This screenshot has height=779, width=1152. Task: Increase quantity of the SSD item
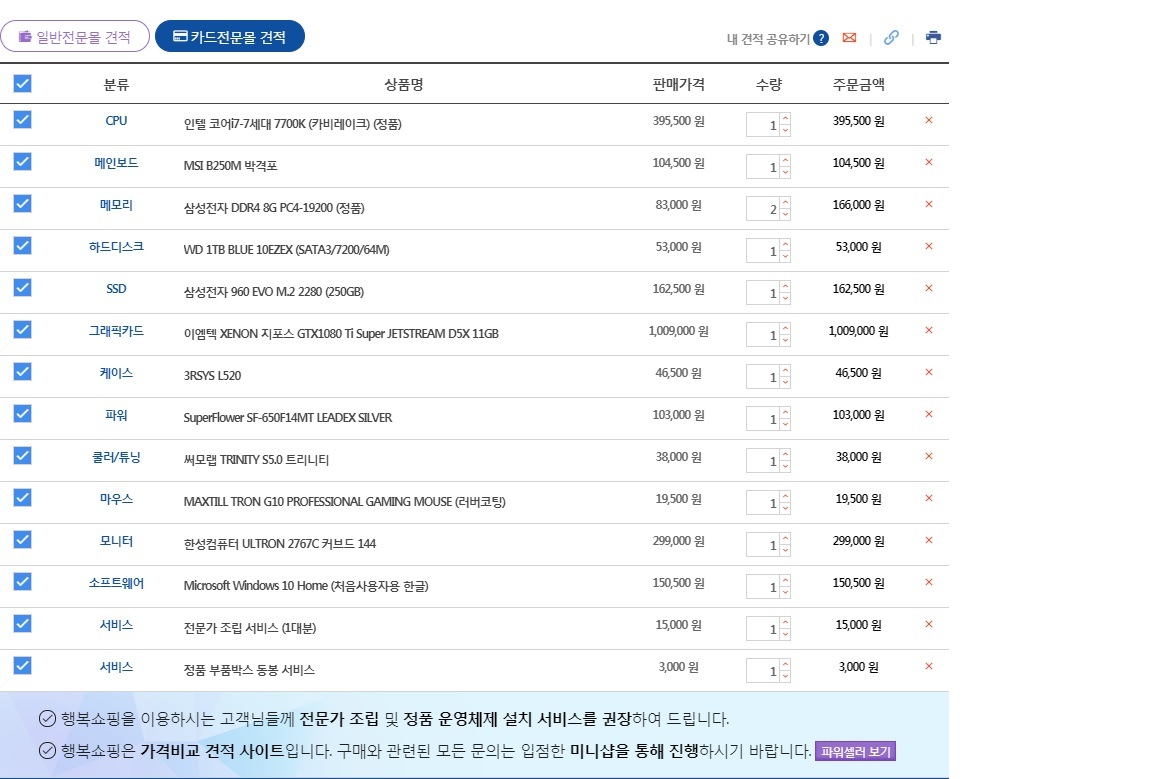point(785,286)
